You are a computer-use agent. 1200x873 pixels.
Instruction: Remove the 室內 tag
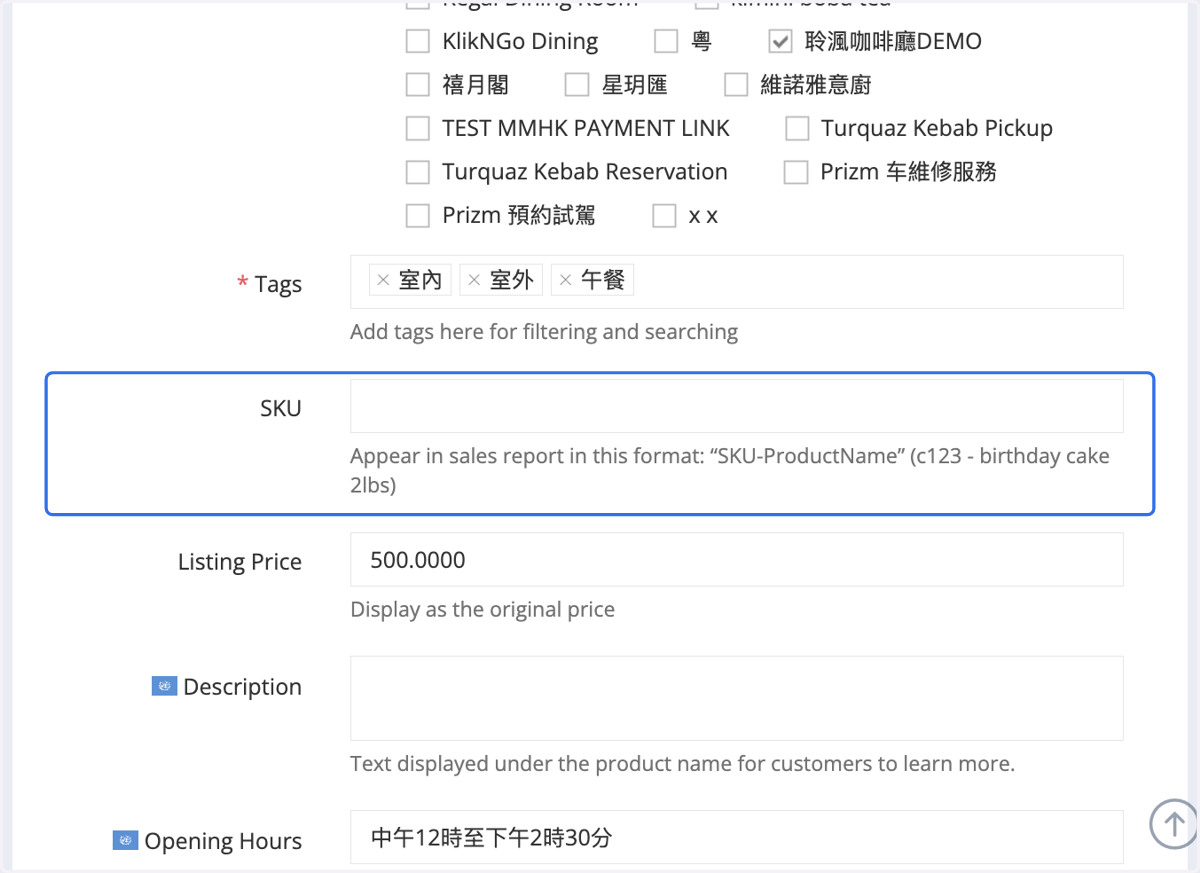click(x=383, y=280)
